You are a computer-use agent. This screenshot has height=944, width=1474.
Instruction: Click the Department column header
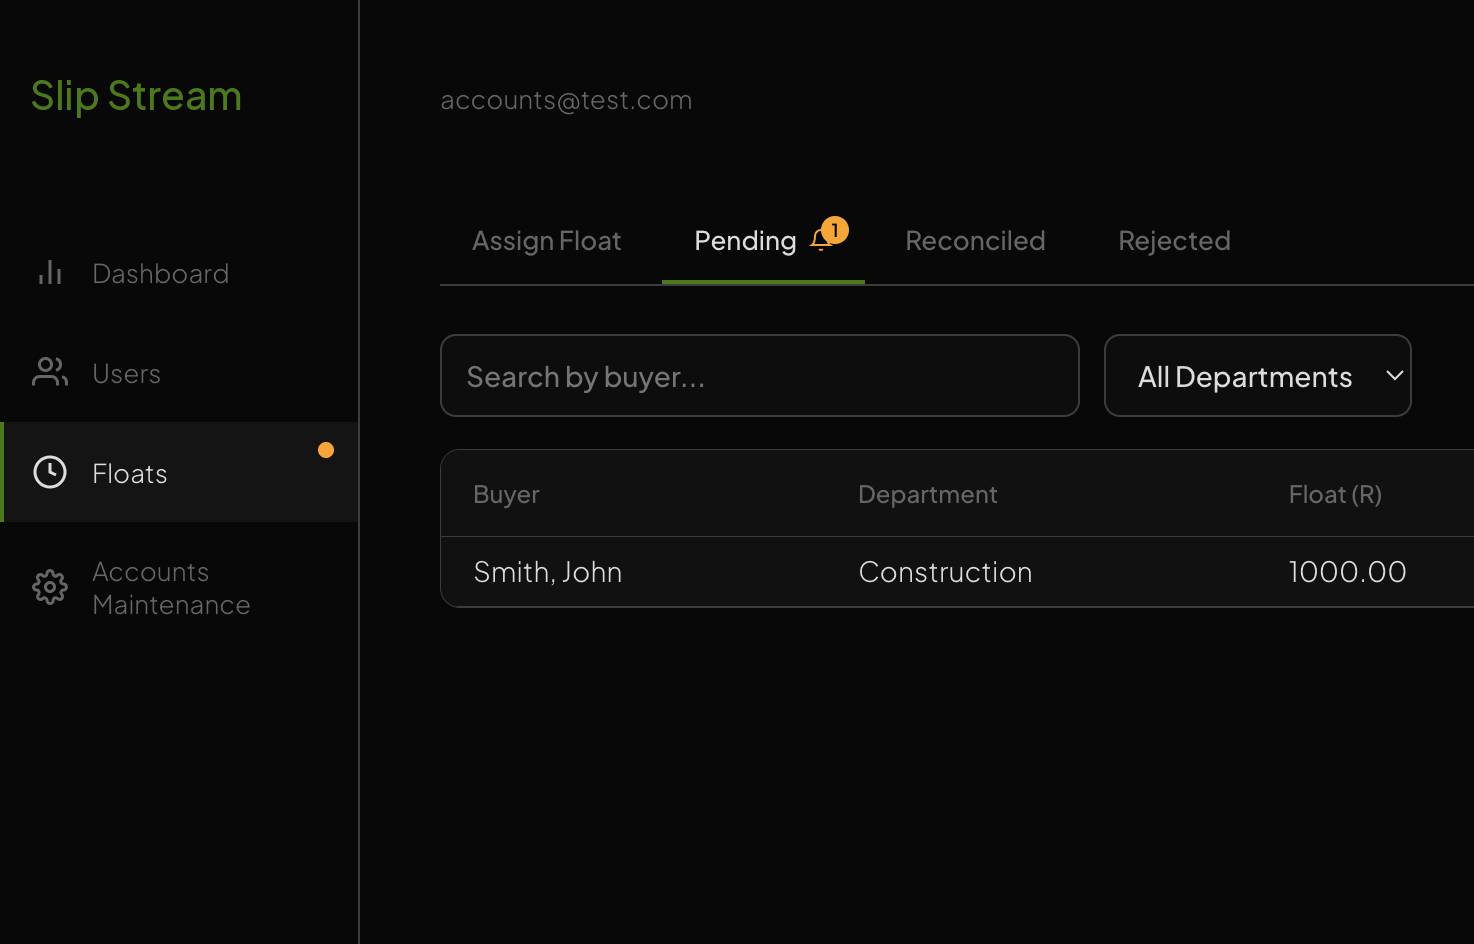pos(928,495)
